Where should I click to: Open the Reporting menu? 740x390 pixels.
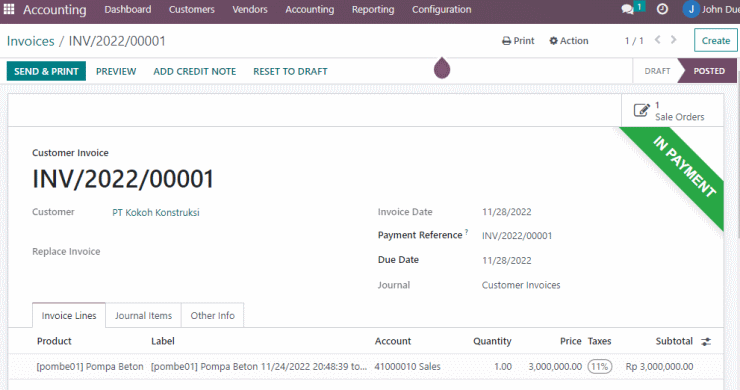pyautogui.click(x=373, y=9)
